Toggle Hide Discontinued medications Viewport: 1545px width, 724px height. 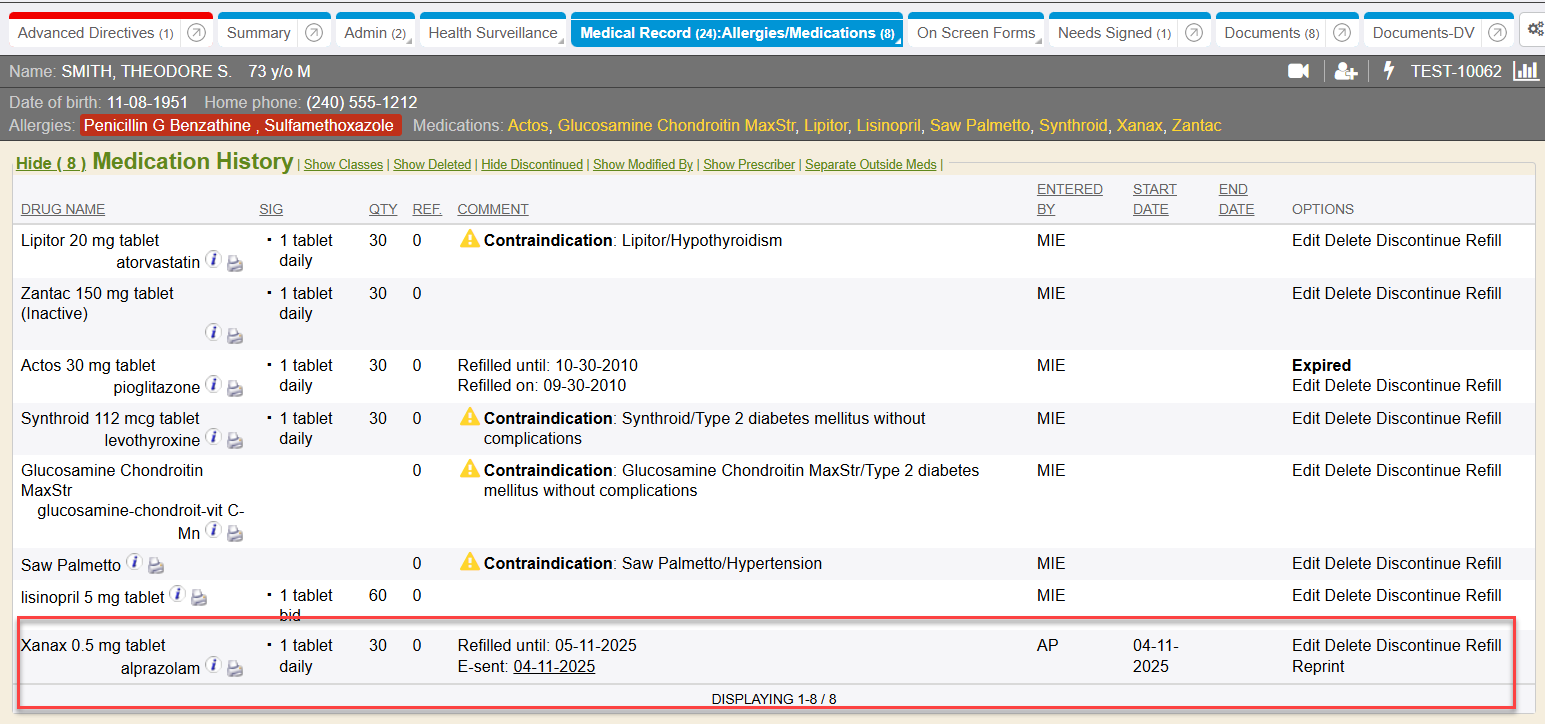tap(532, 165)
